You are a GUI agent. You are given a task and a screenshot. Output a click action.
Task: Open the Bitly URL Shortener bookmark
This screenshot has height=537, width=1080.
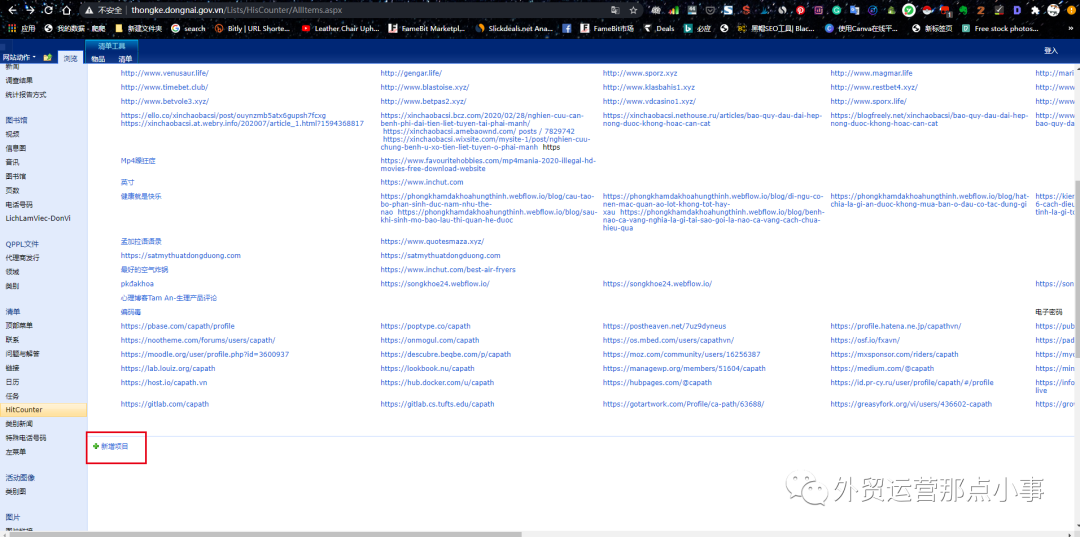tap(253, 29)
